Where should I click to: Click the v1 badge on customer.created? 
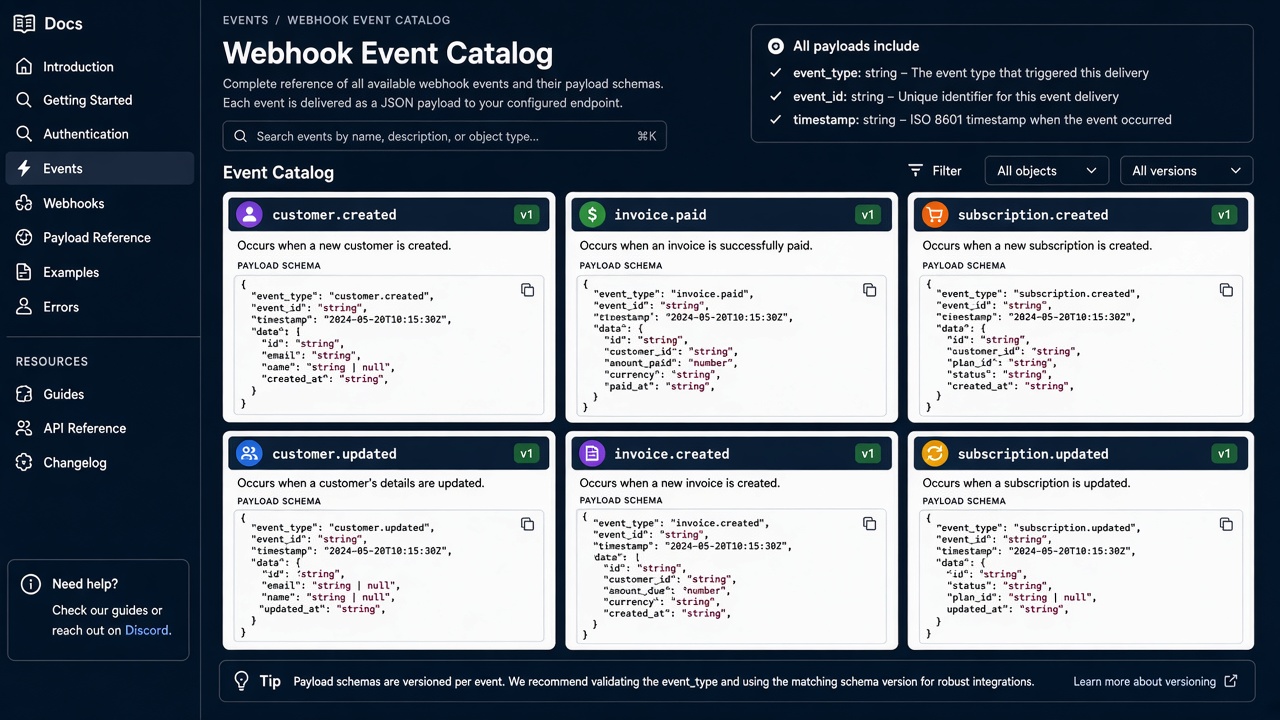click(x=526, y=215)
